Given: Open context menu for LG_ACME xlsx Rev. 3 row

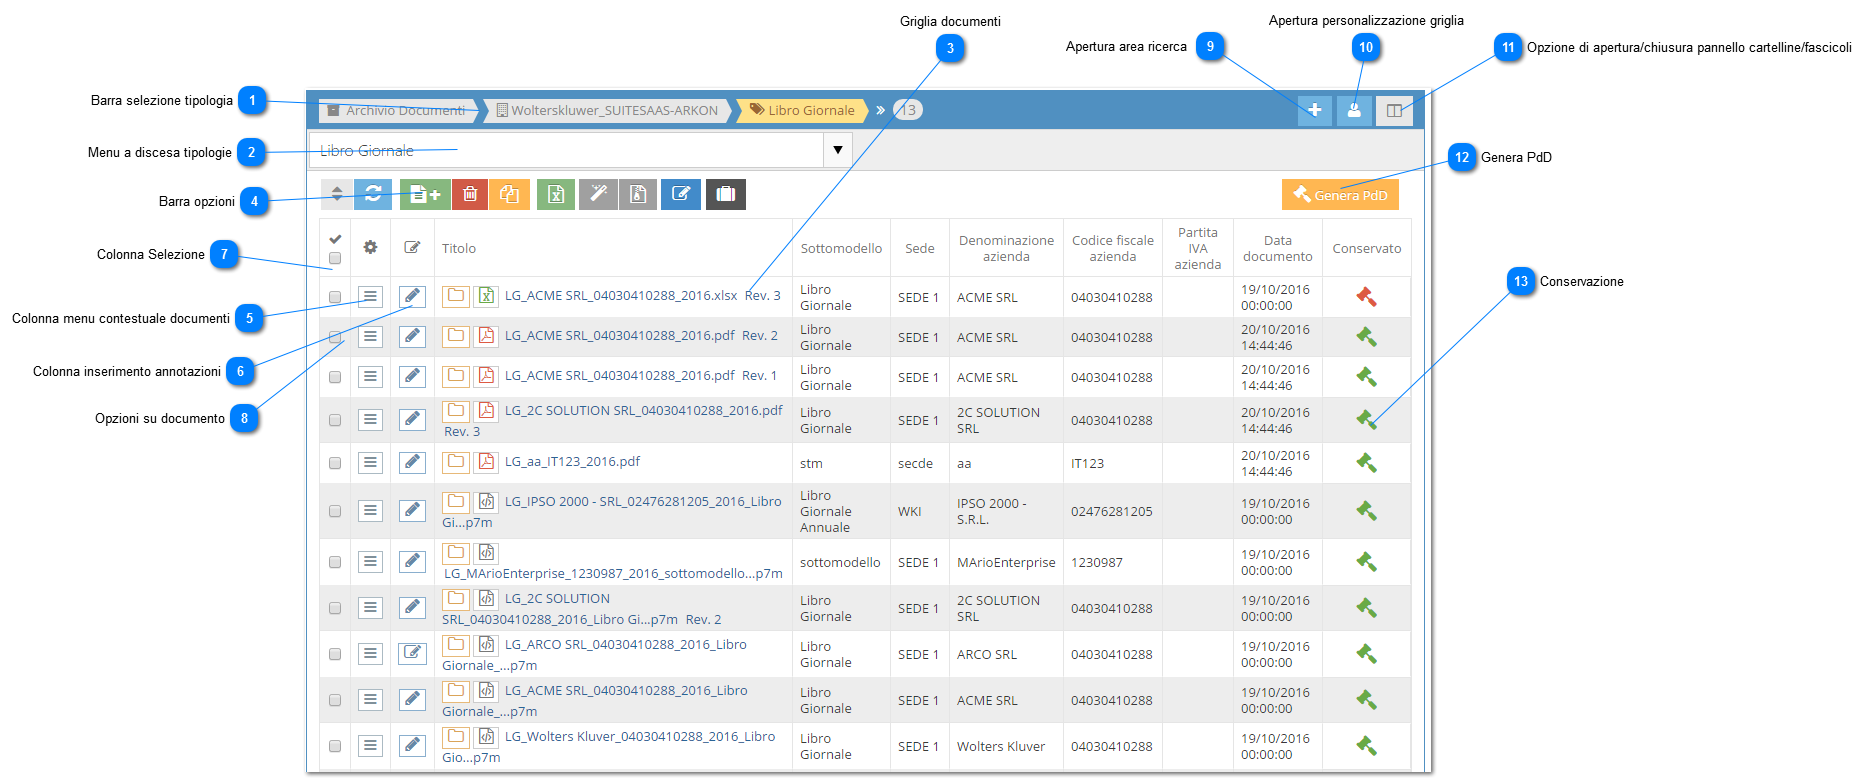Looking at the screenshot, I should (370, 296).
